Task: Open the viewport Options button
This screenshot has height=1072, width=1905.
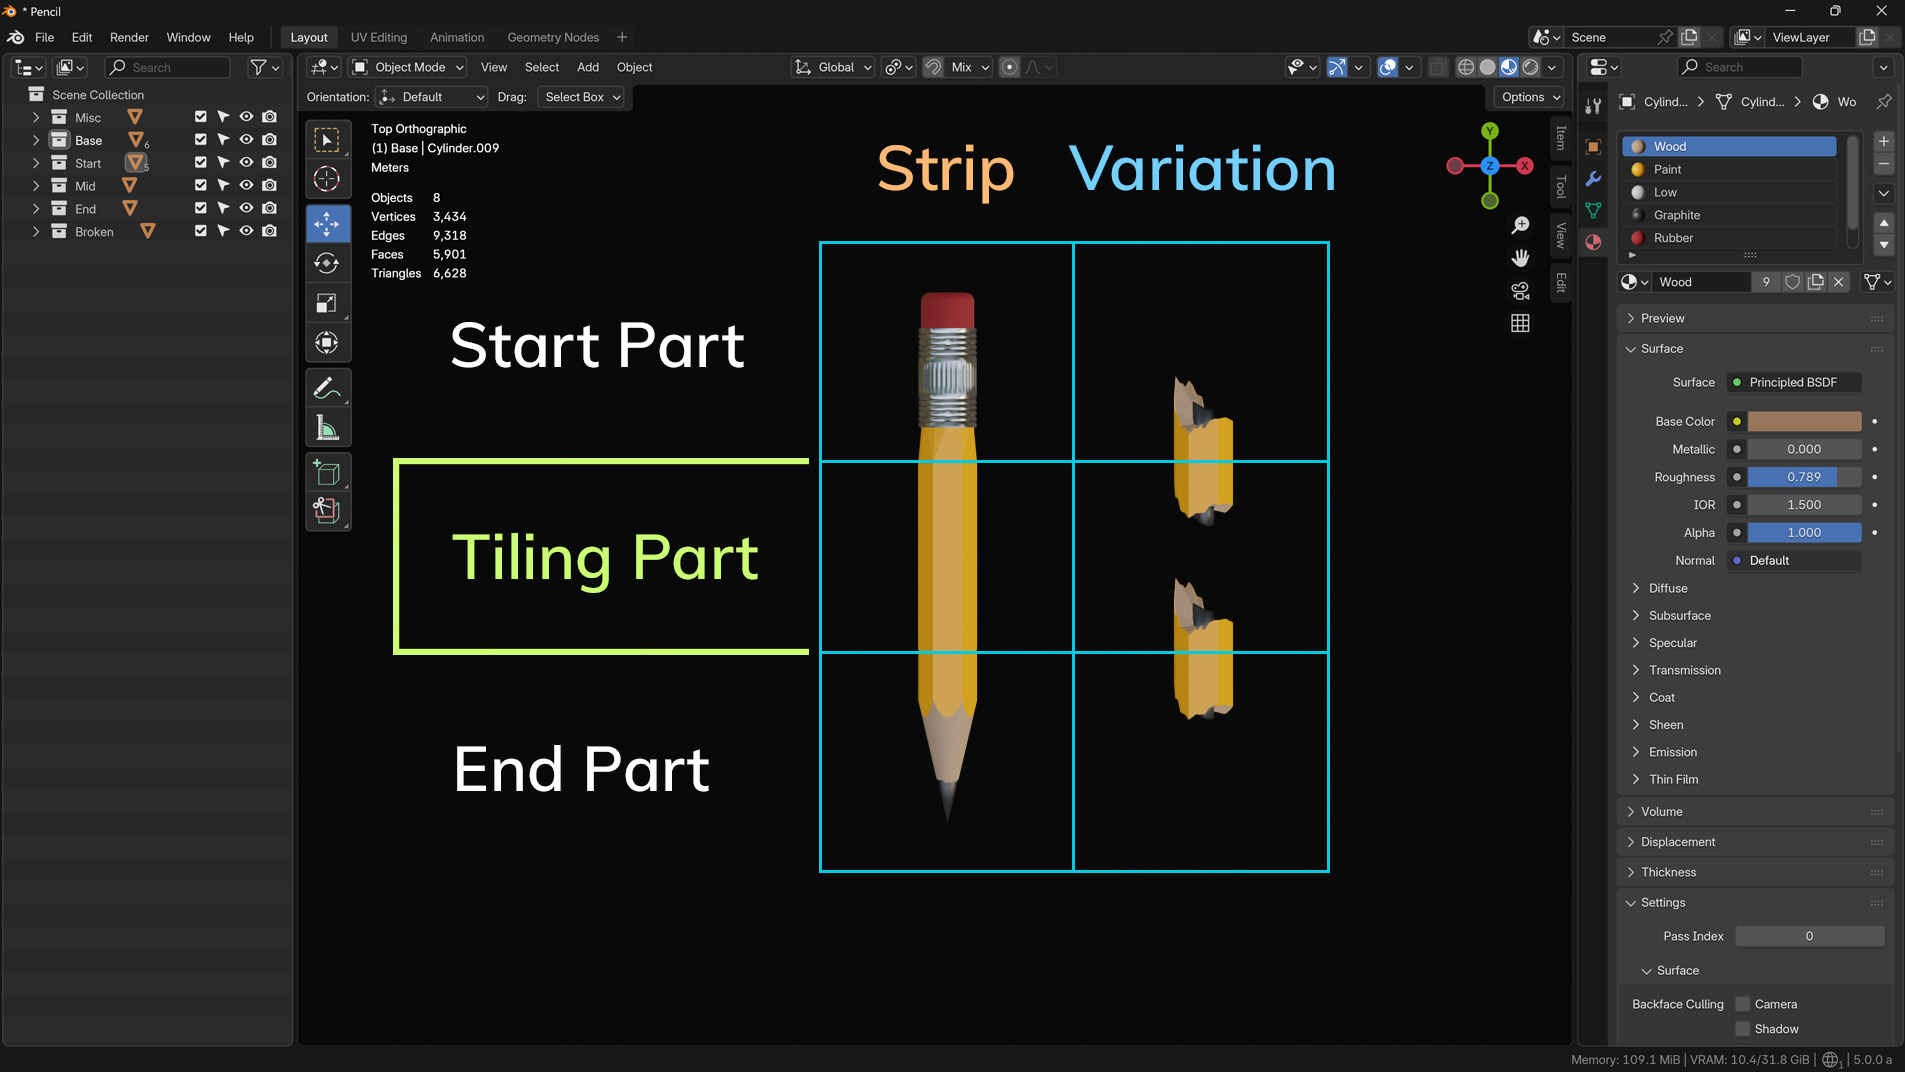Action: click(x=1530, y=97)
